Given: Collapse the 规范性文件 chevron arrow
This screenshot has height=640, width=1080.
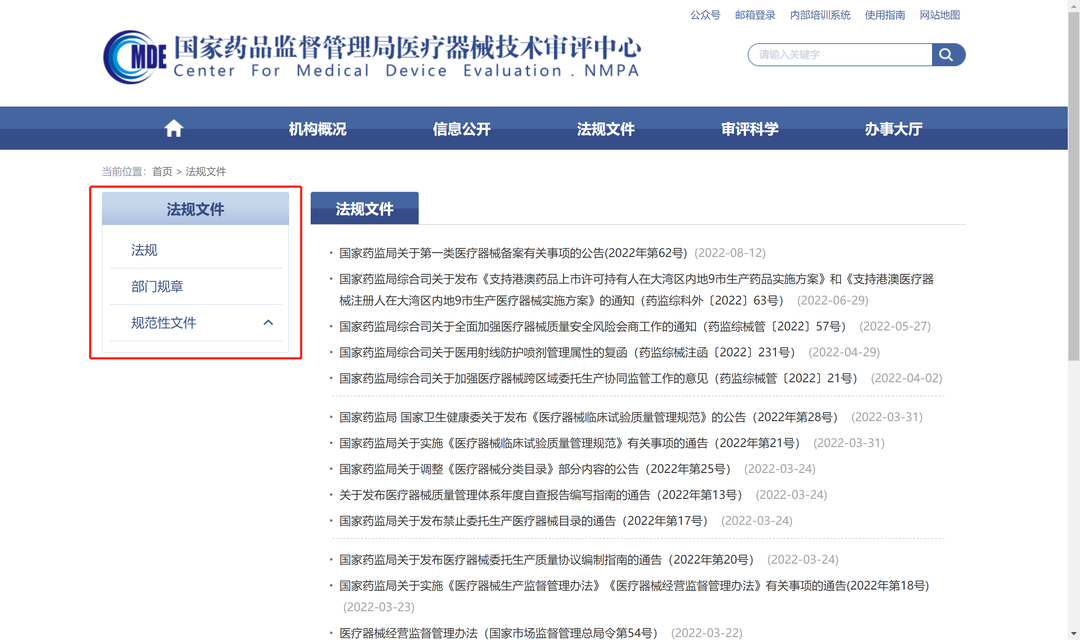Looking at the screenshot, I should click(268, 322).
